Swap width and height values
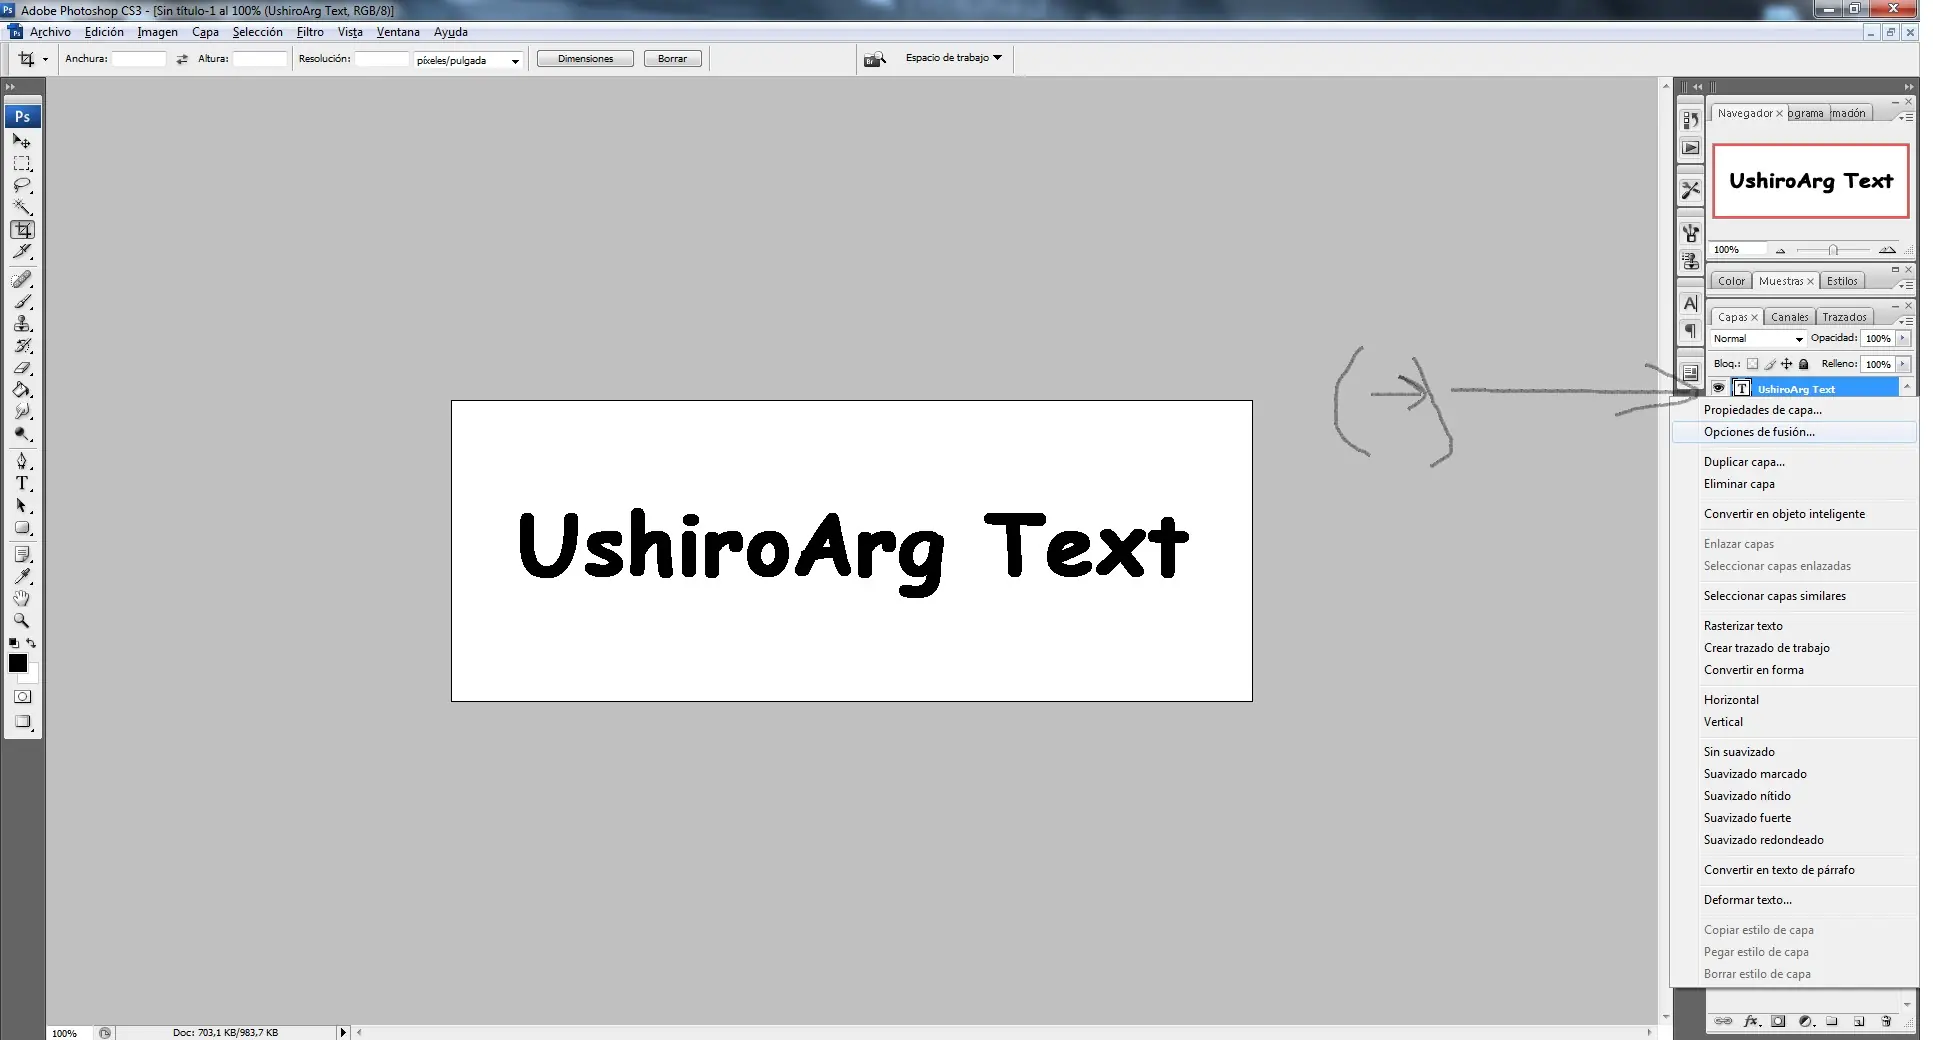The image size is (1933, 1040). pos(182,59)
